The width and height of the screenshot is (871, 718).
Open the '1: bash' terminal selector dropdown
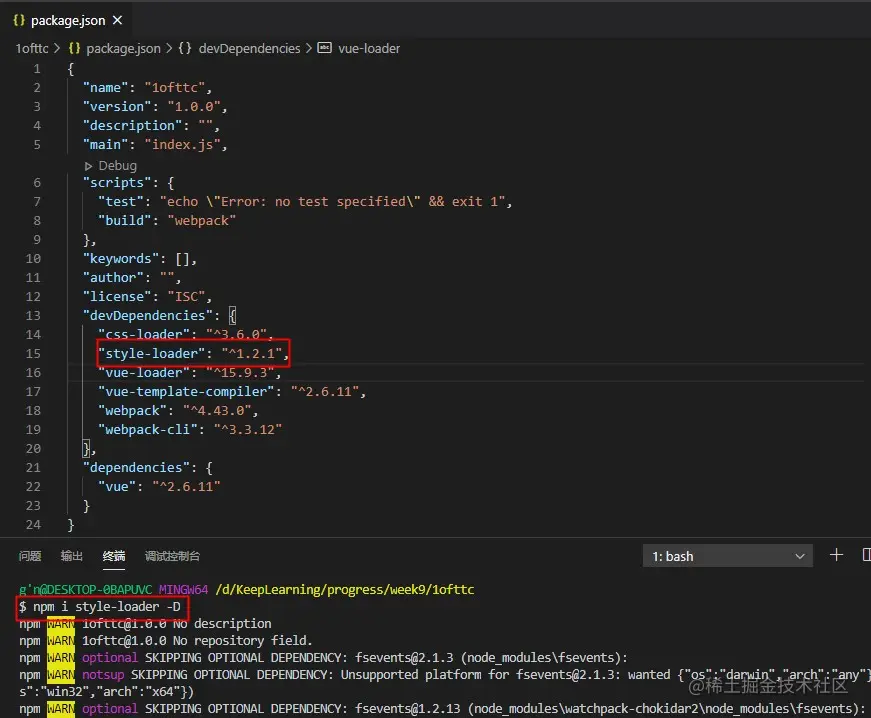coord(728,556)
